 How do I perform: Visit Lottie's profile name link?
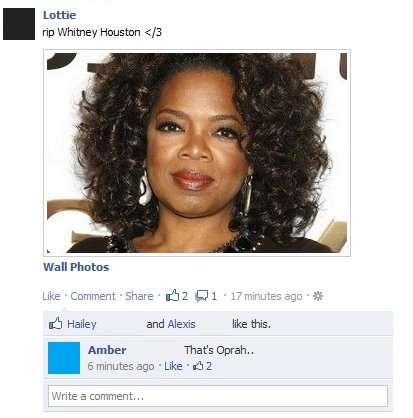pyautogui.click(x=59, y=15)
